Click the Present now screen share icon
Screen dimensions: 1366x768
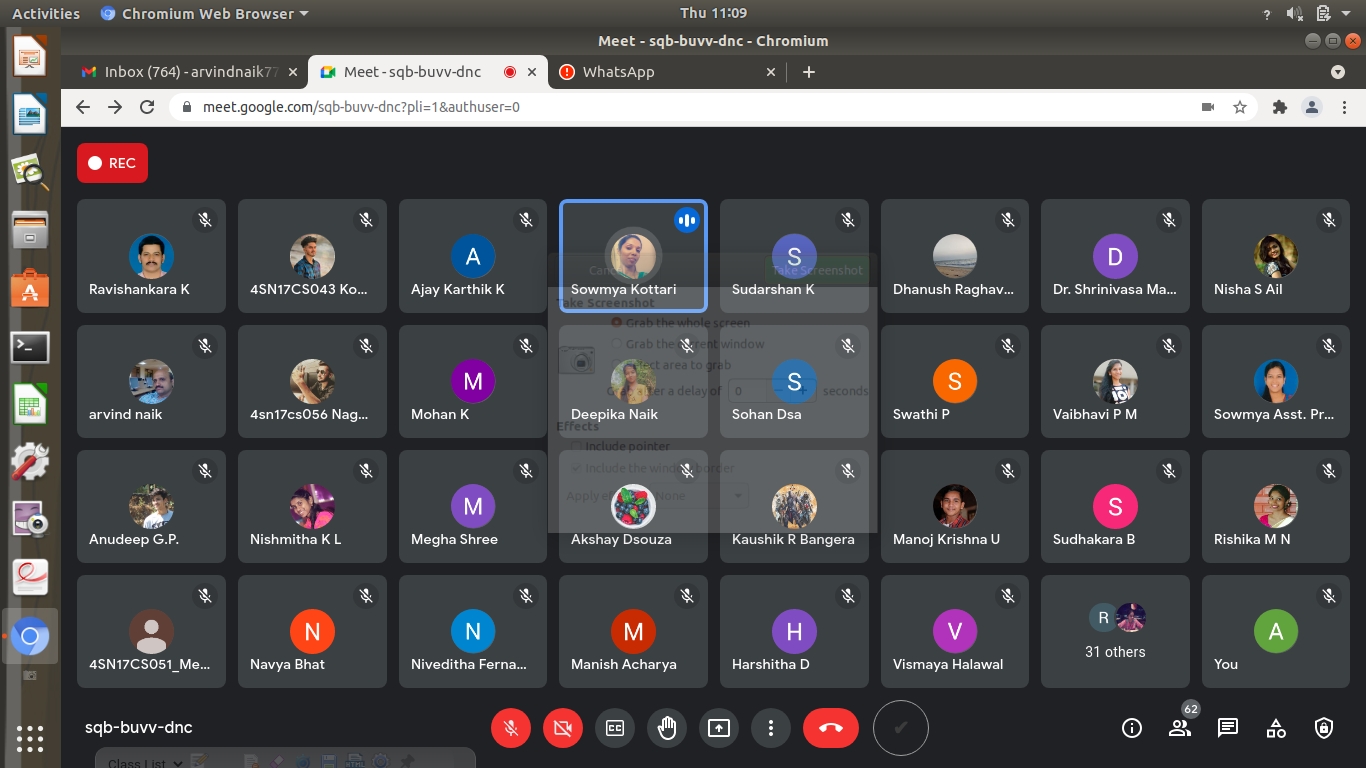click(719, 729)
